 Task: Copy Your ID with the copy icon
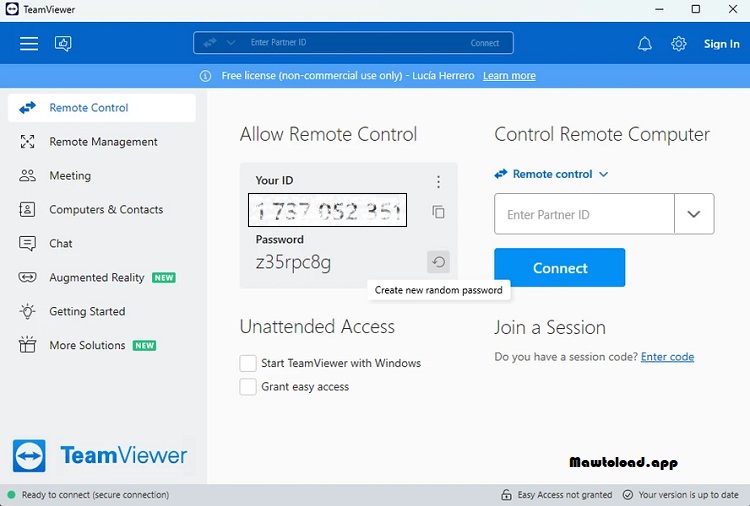tap(438, 212)
